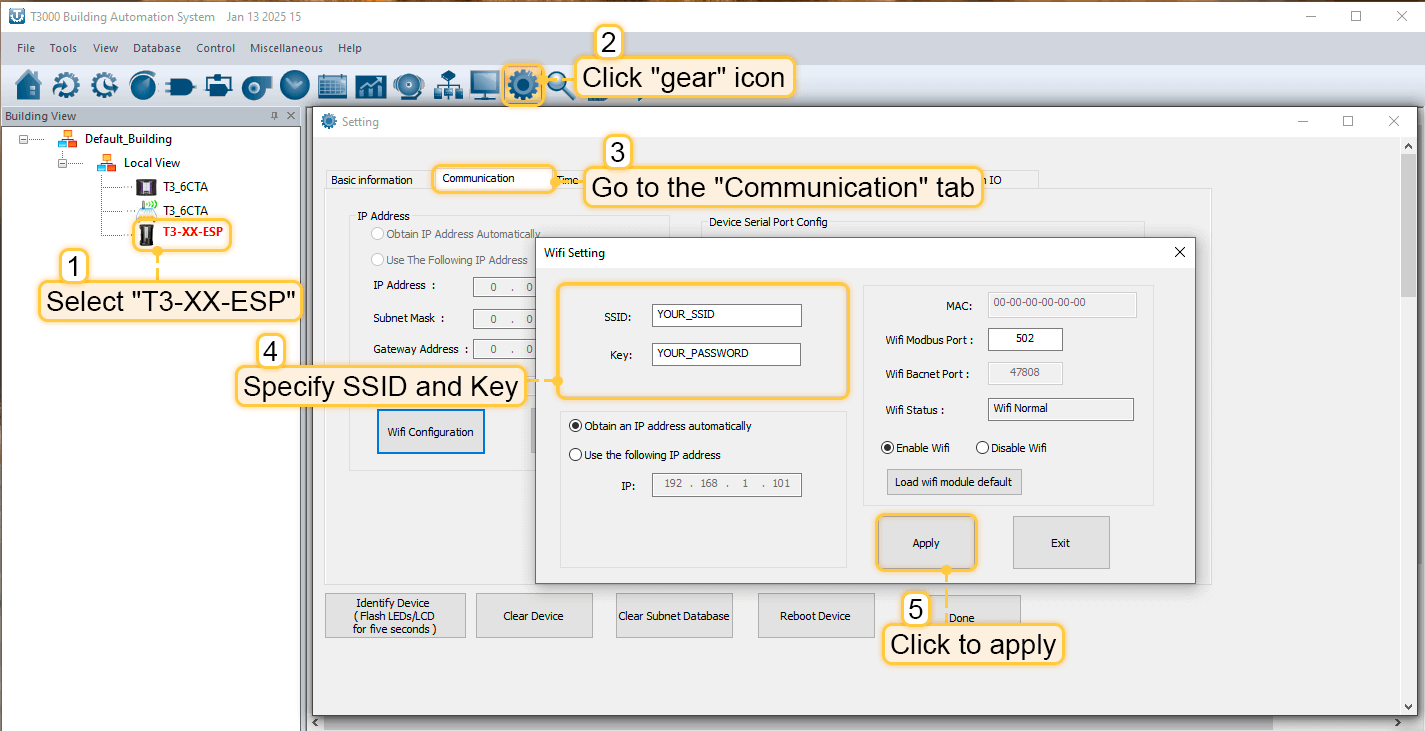The height and width of the screenshot is (731, 1425).
Task: Open the Miscellaneous menu
Action: coord(286,48)
